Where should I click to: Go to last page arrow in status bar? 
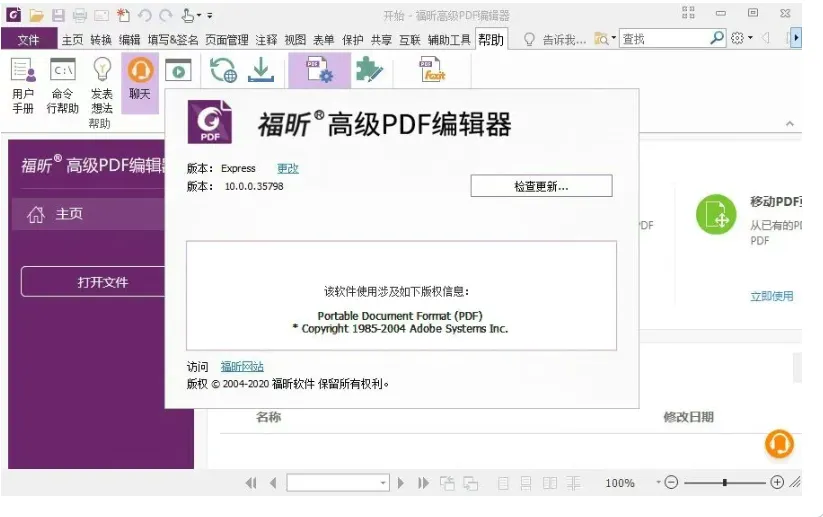click(x=423, y=483)
